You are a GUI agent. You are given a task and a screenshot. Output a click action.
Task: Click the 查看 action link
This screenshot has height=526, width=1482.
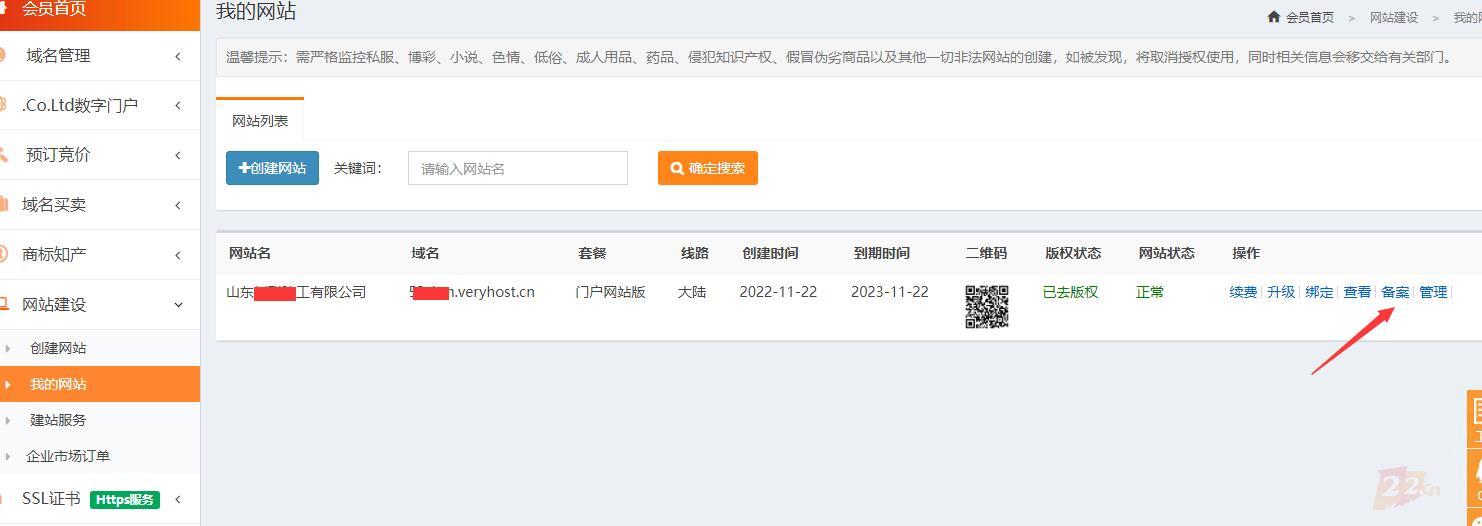click(1357, 292)
